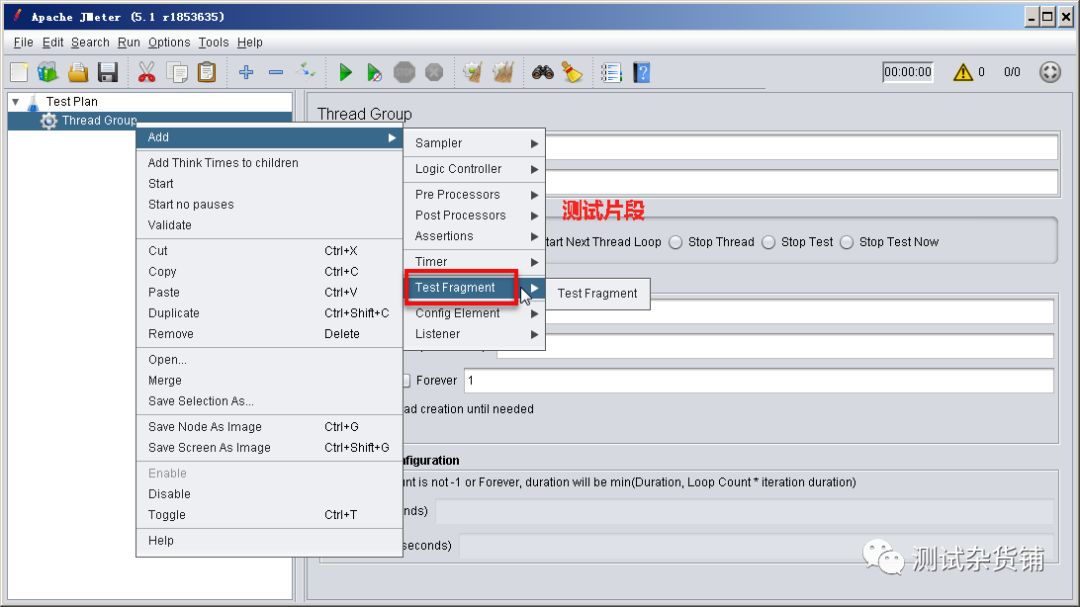This screenshot has width=1080, height=607.
Task: Select the Stop Test radio button
Action: point(769,242)
